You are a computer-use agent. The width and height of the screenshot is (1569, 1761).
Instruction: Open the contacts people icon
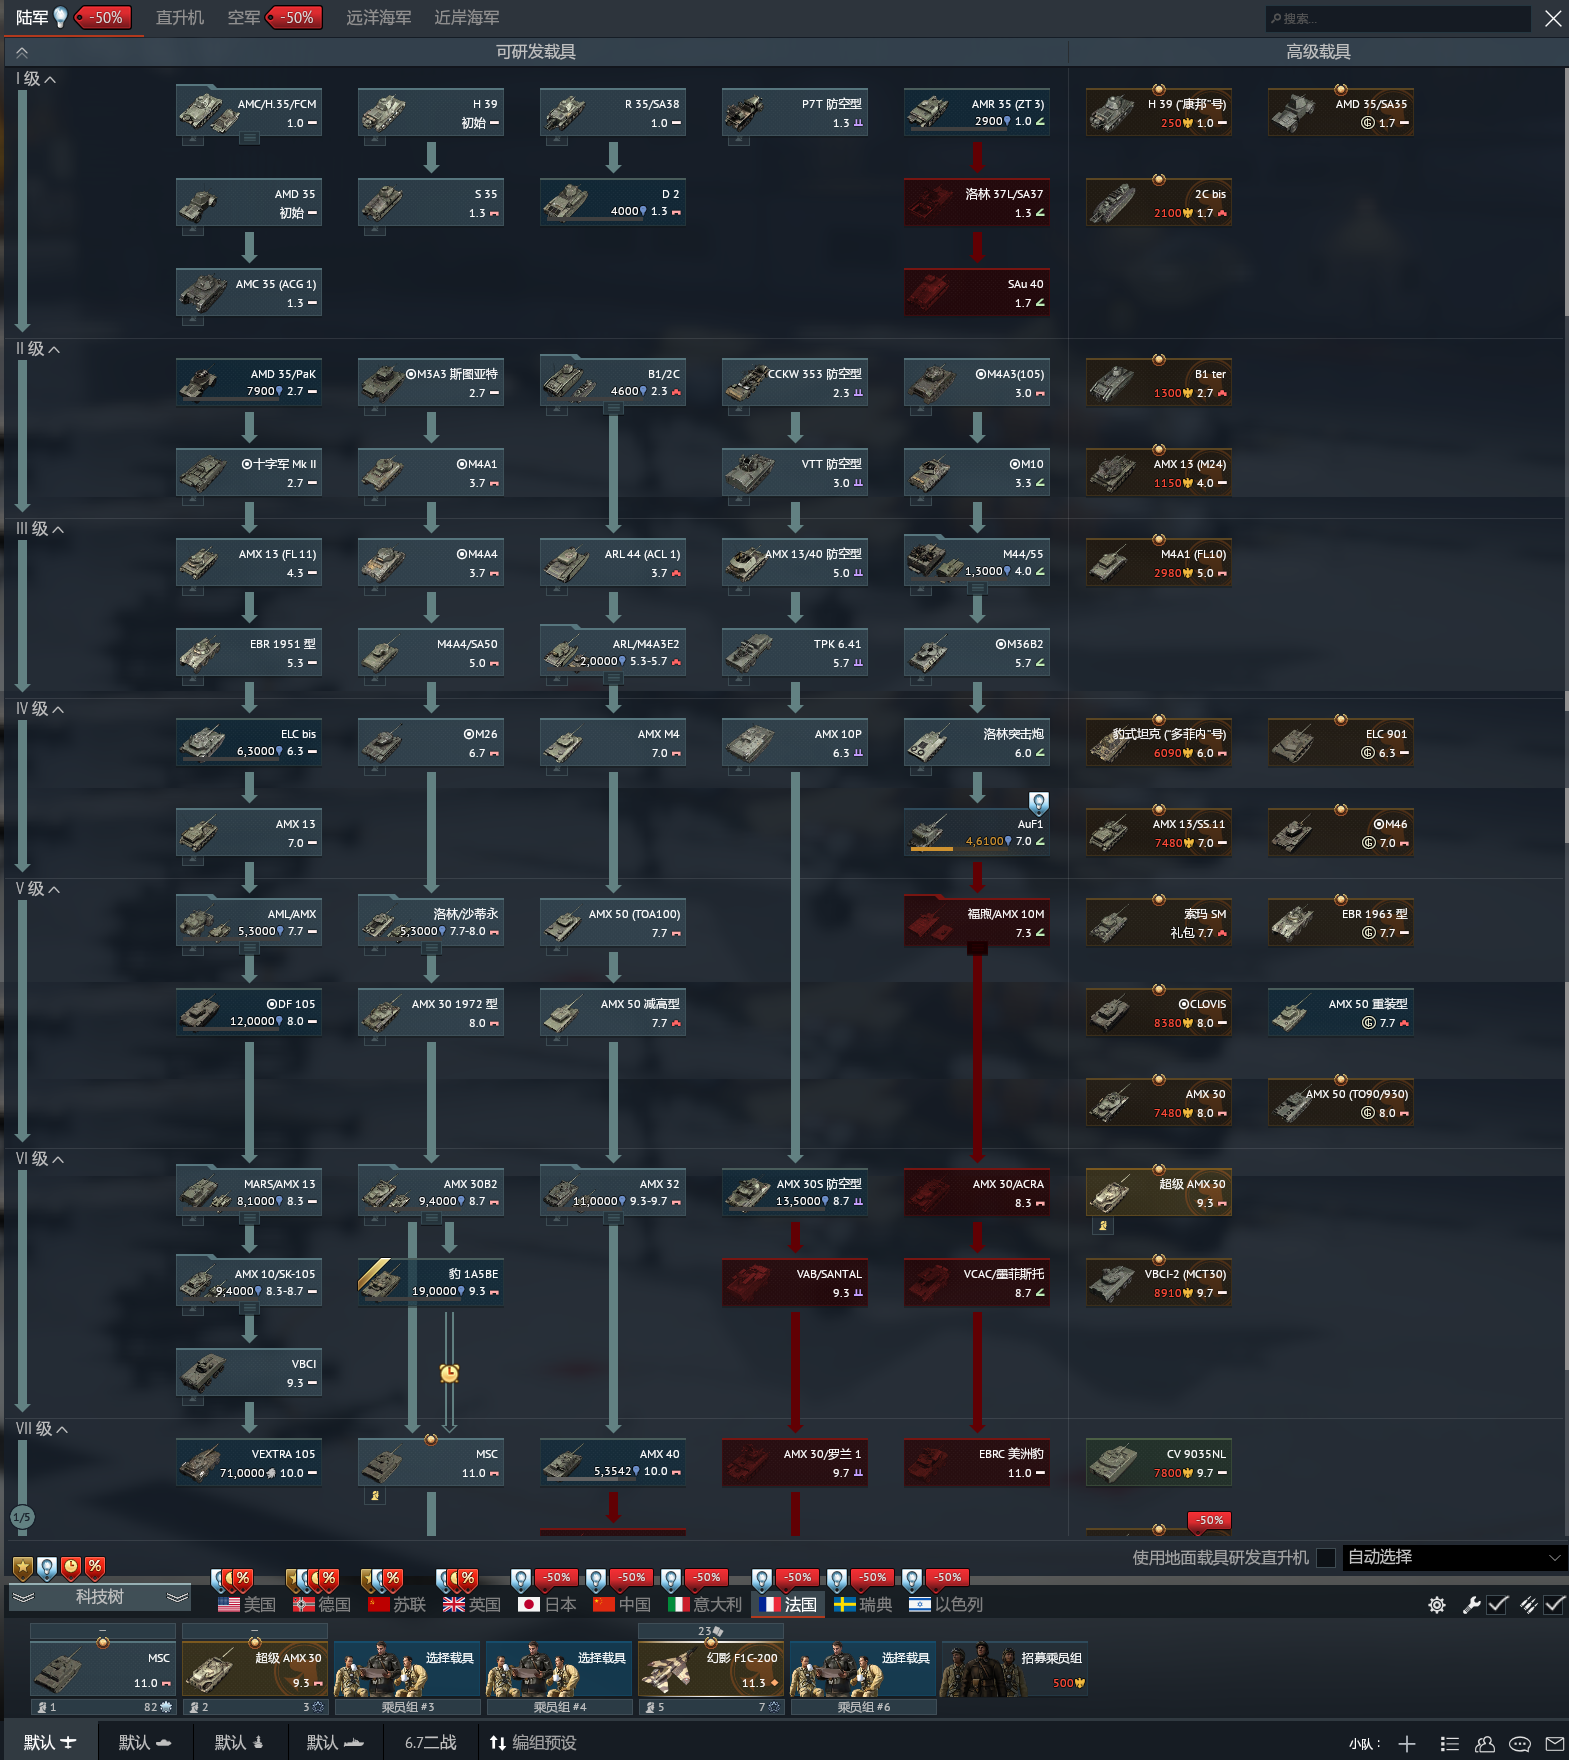pyautogui.click(x=1485, y=1744)
